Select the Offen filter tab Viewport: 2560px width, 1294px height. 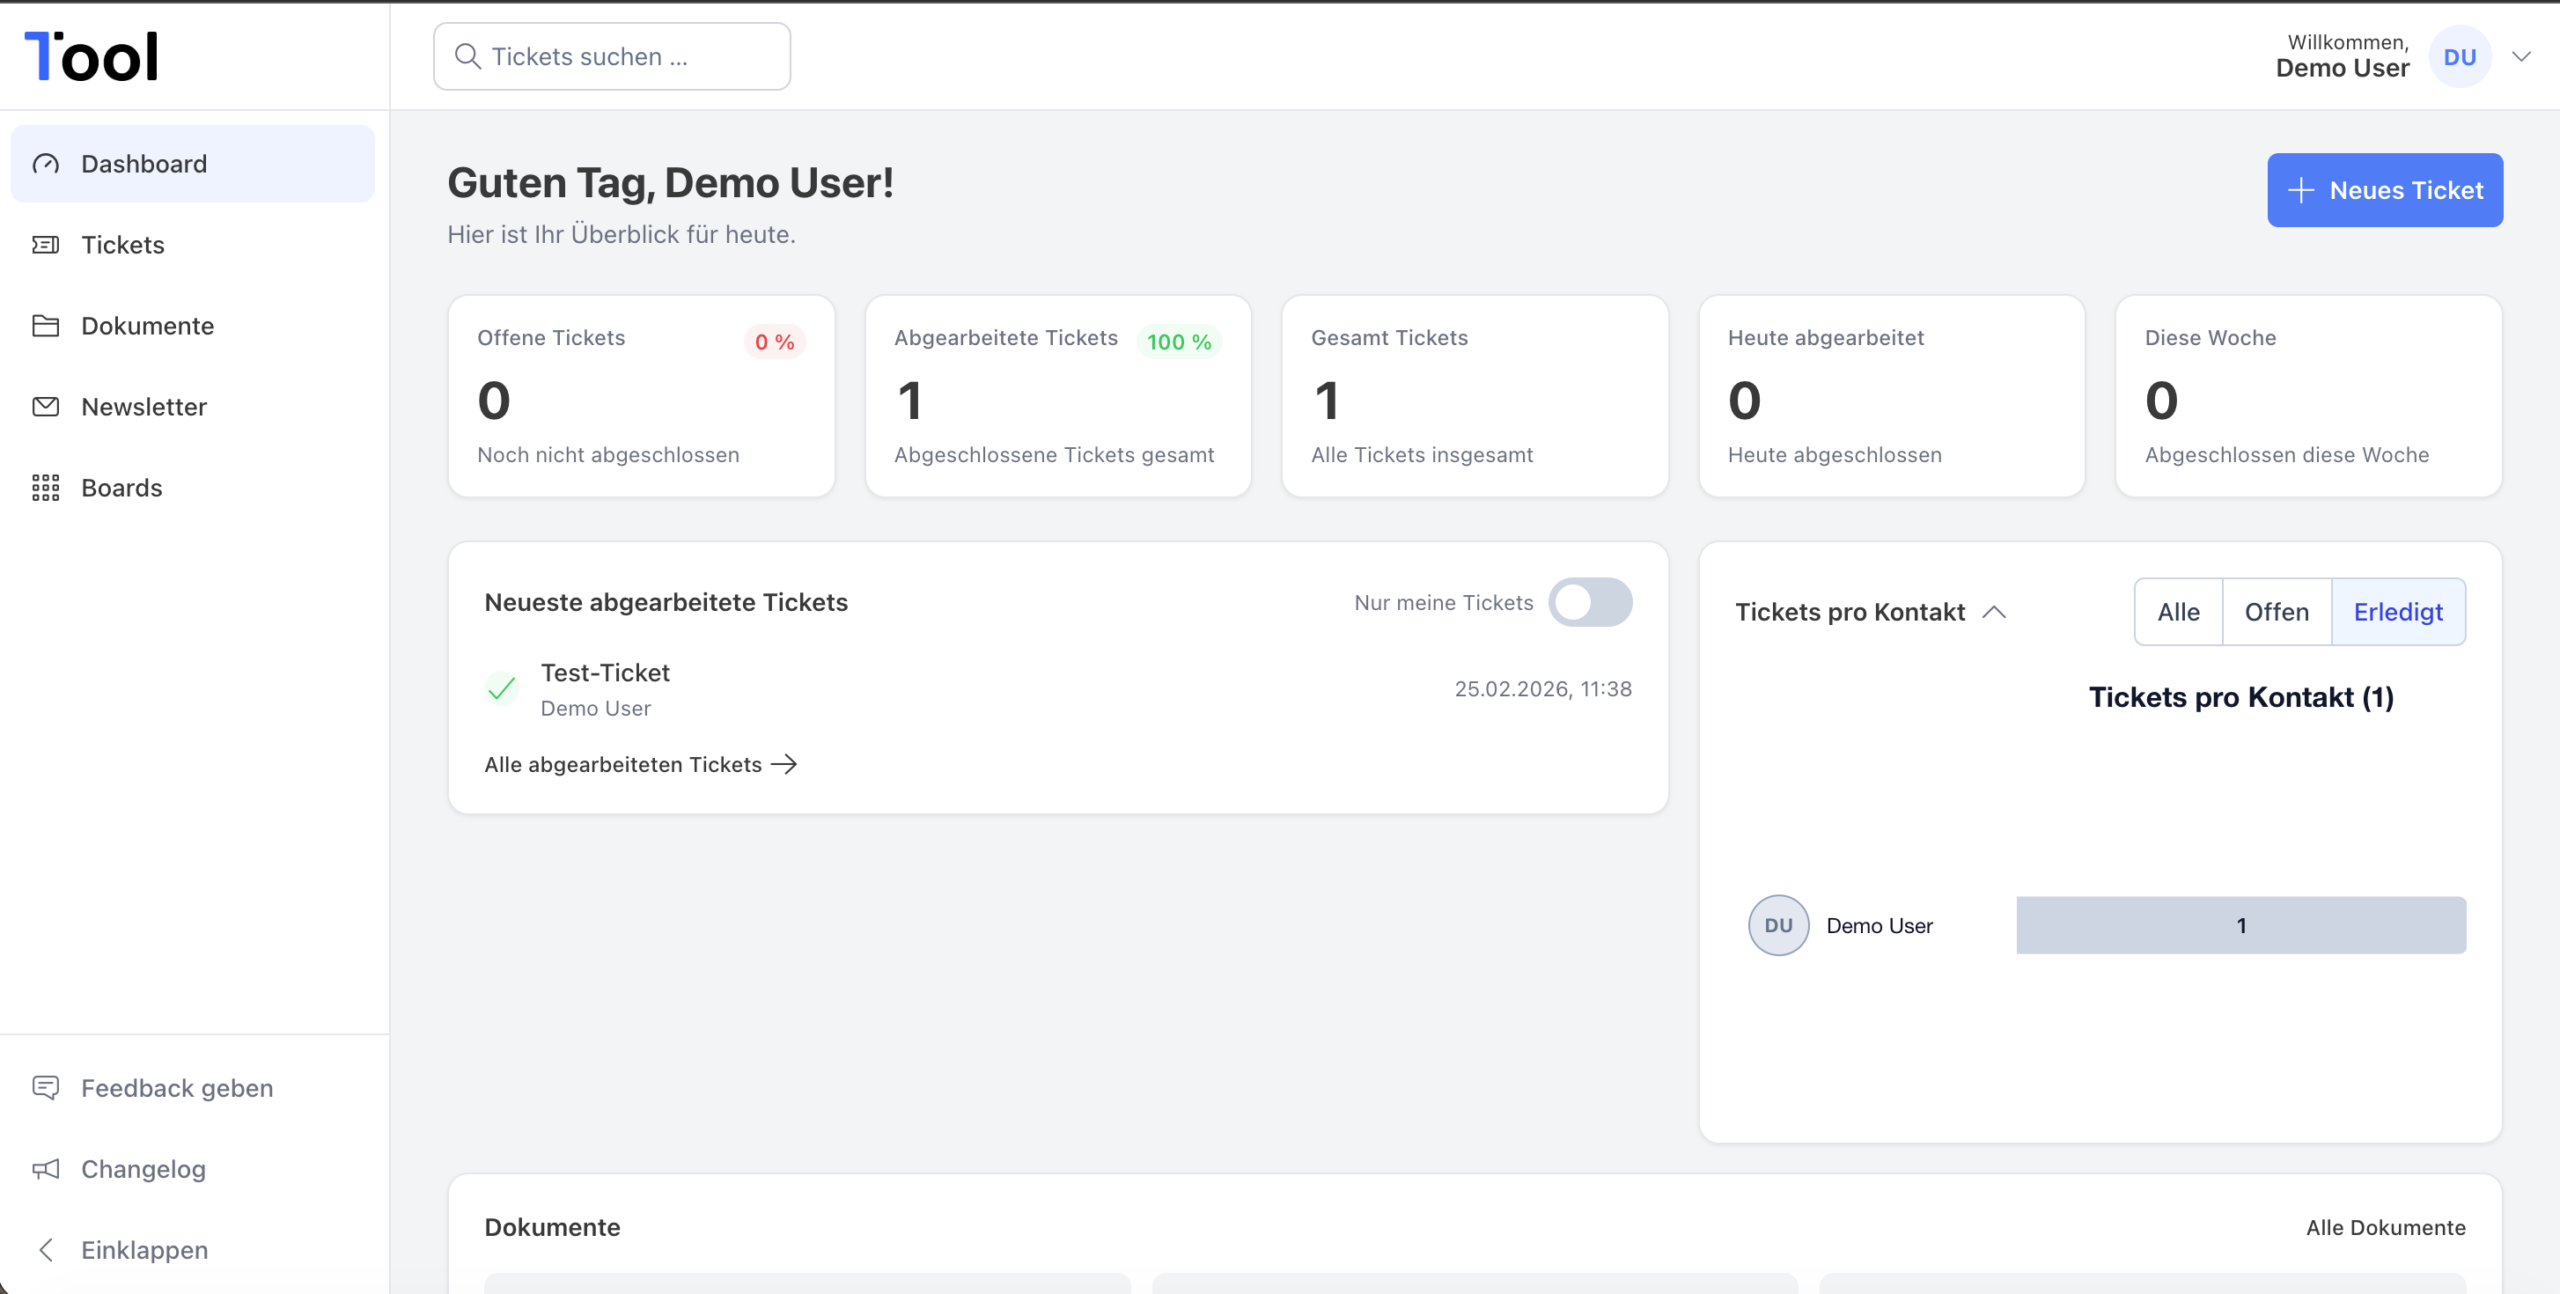(2277, 612)
